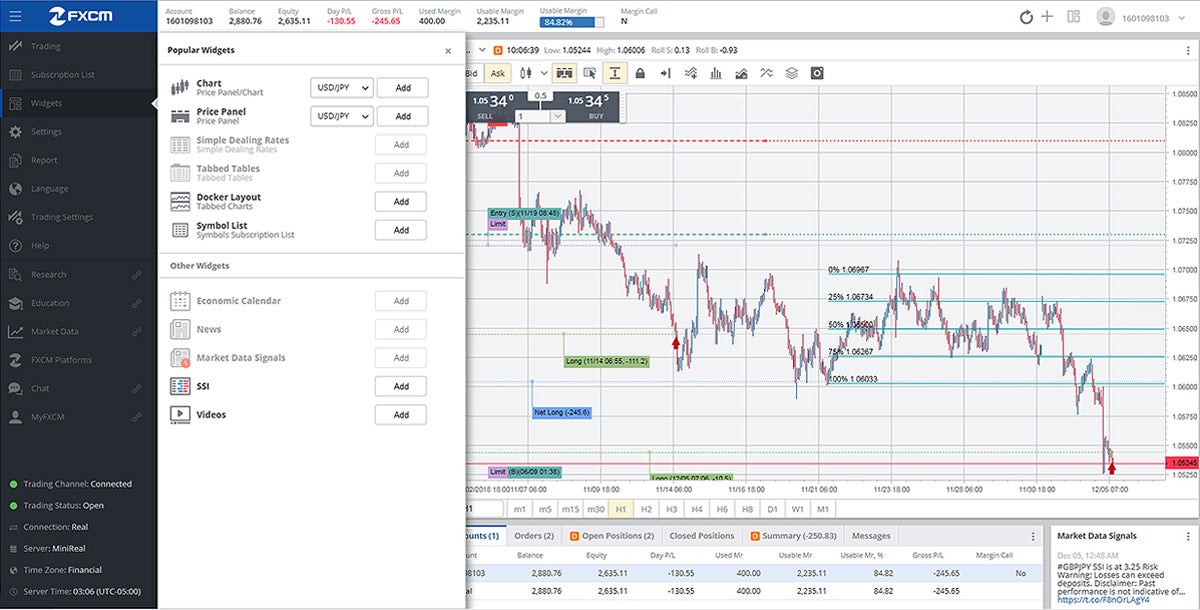Open the Trading section in the sidebar
Image resolution: width=1200 pixels, height=610 pixels.
[79, 46]
